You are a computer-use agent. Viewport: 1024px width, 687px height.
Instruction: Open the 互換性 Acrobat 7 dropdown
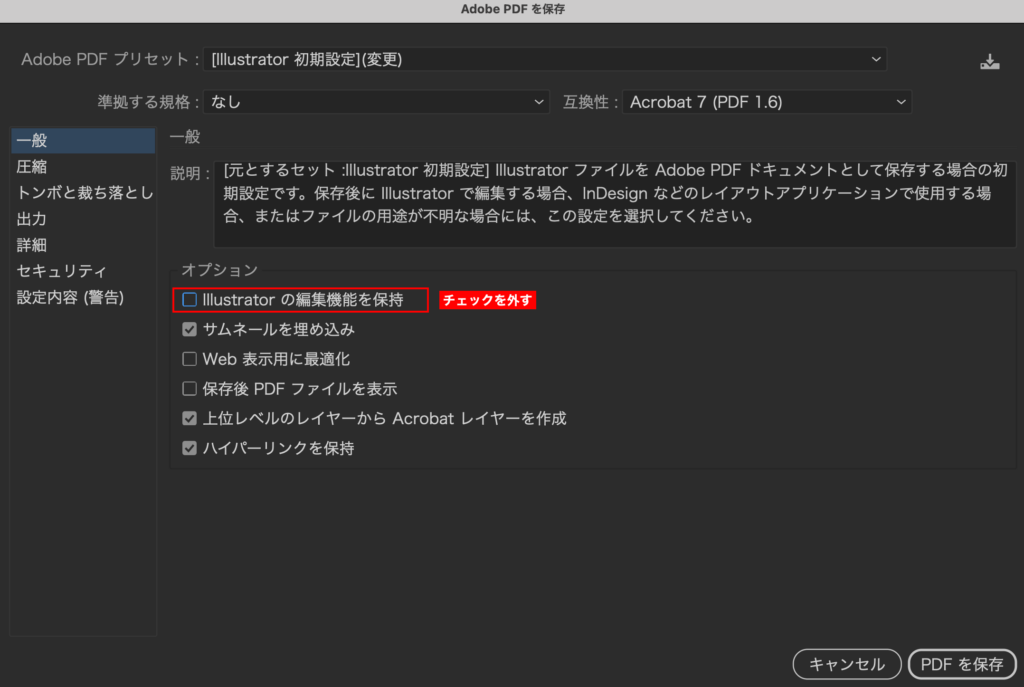click(x=767, y=102)
